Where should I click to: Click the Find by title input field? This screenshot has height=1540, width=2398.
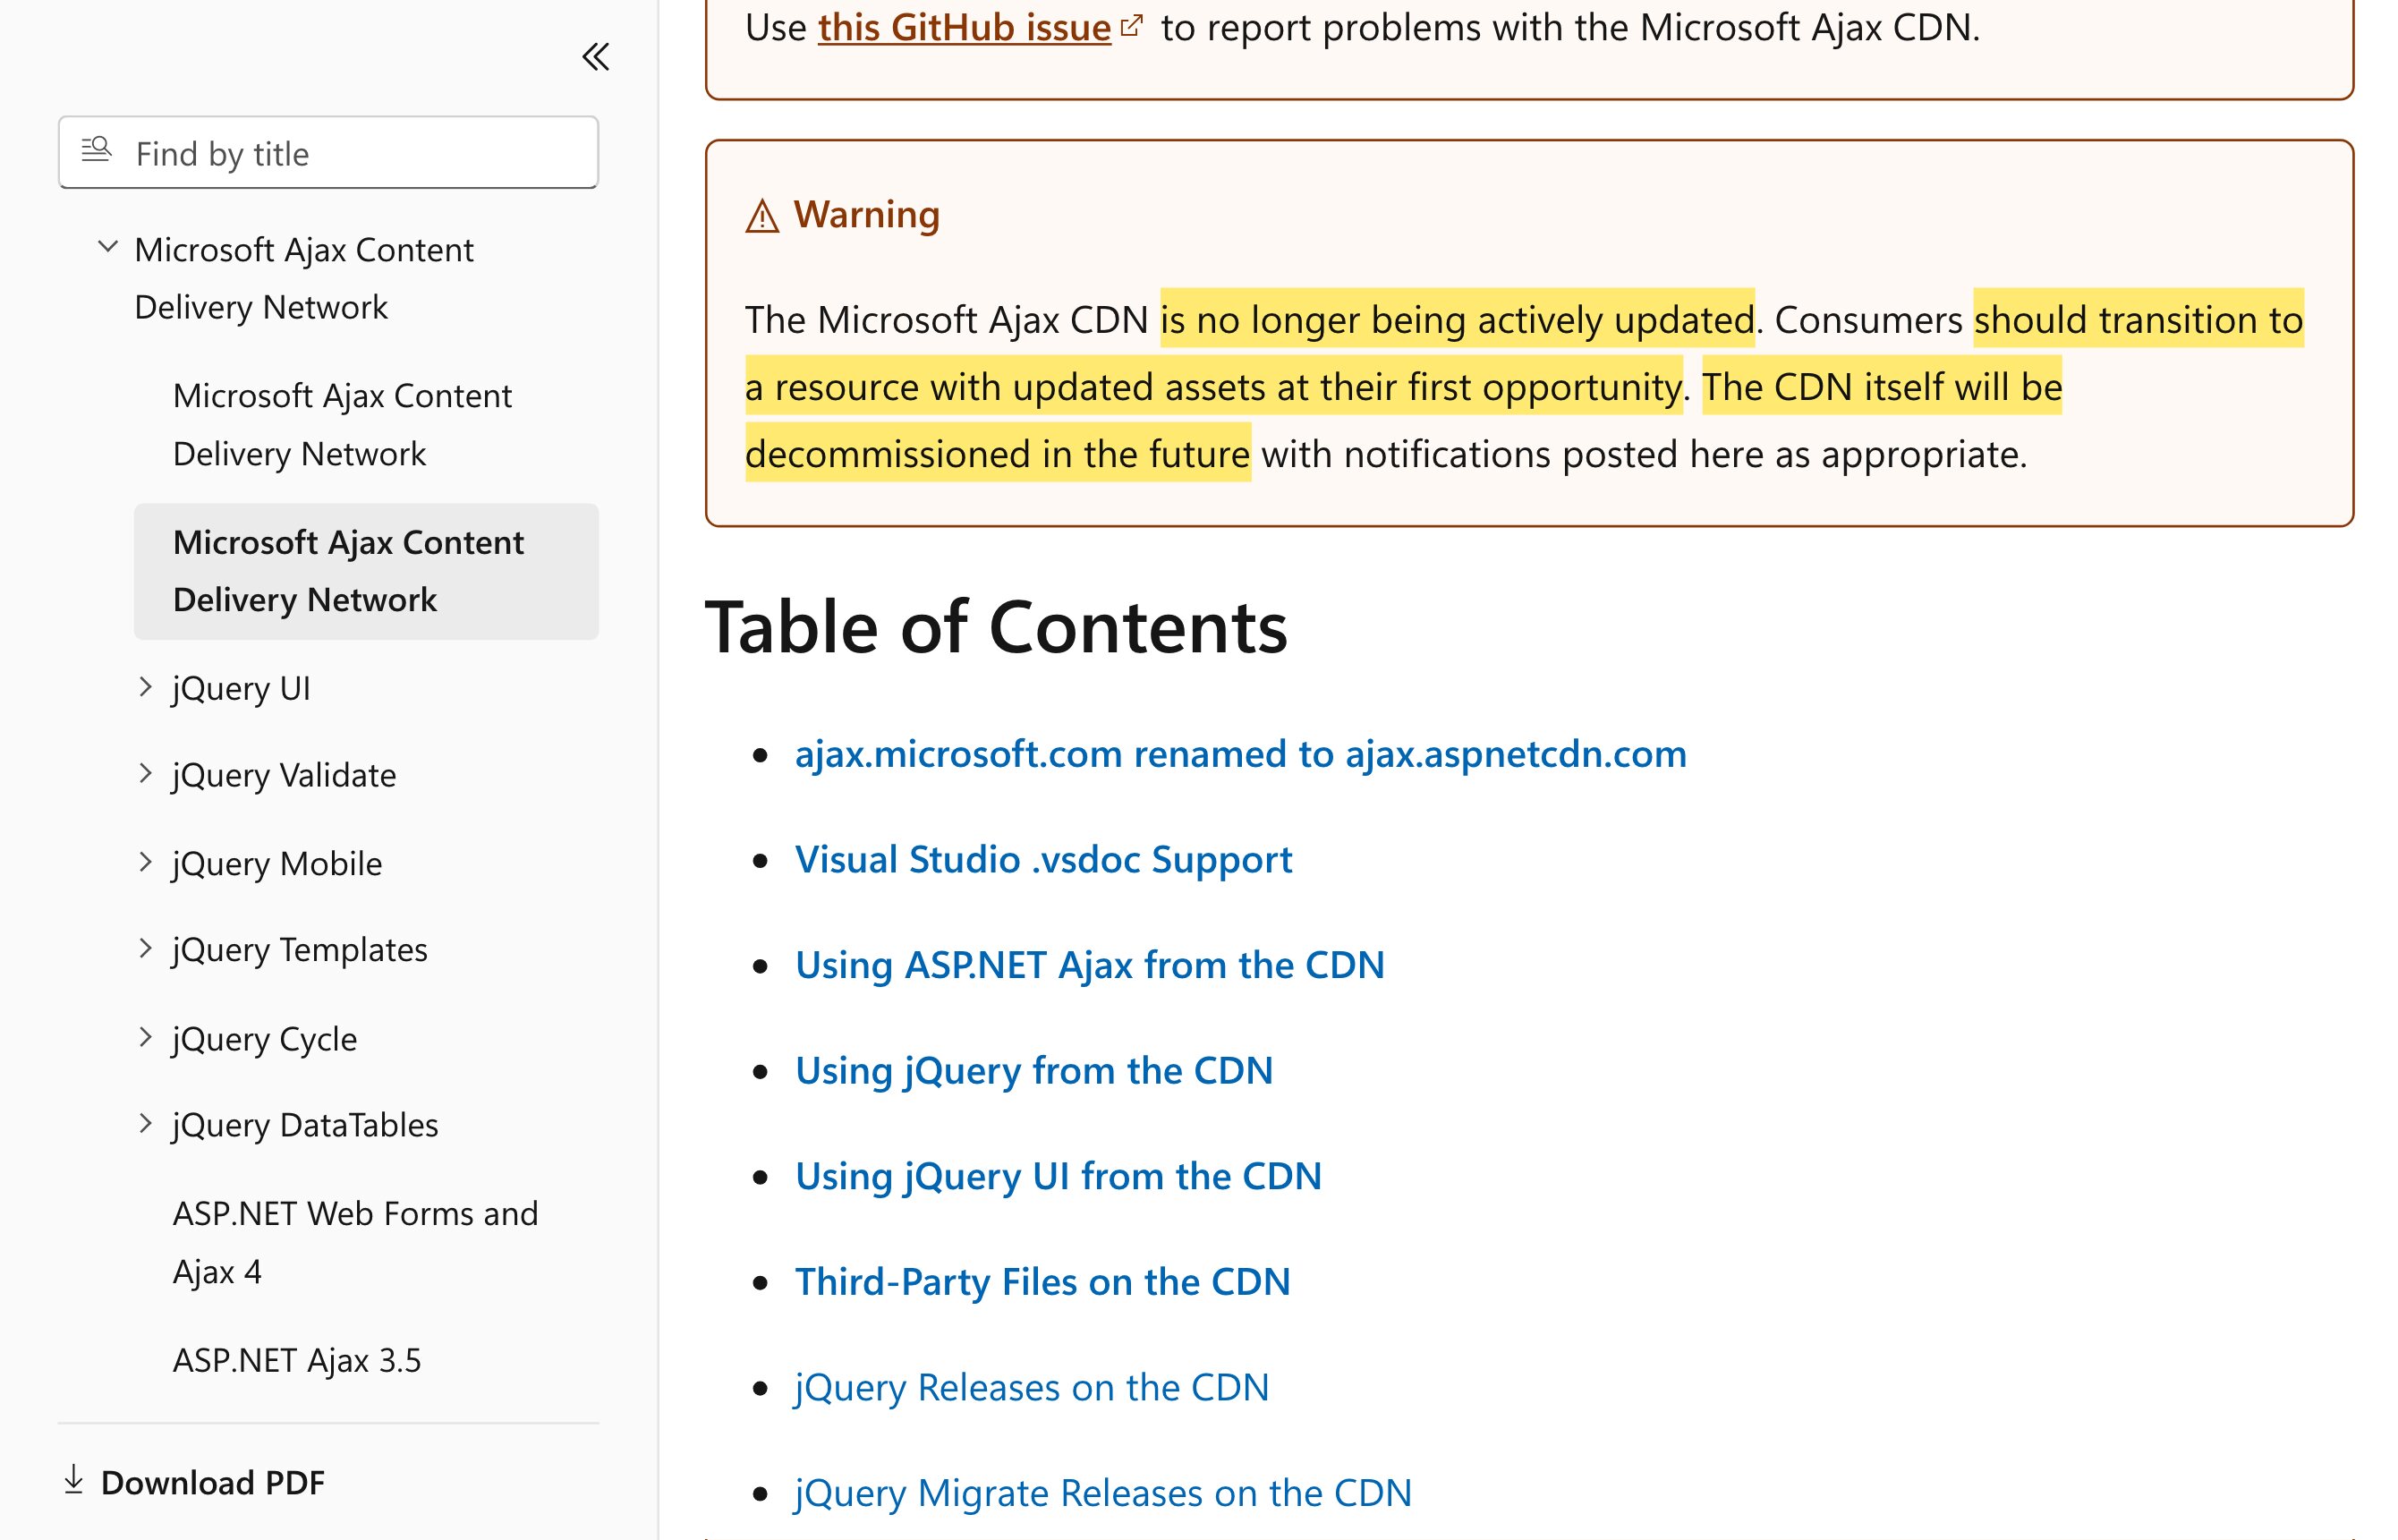pyautogui.click(x=328, y=153)
